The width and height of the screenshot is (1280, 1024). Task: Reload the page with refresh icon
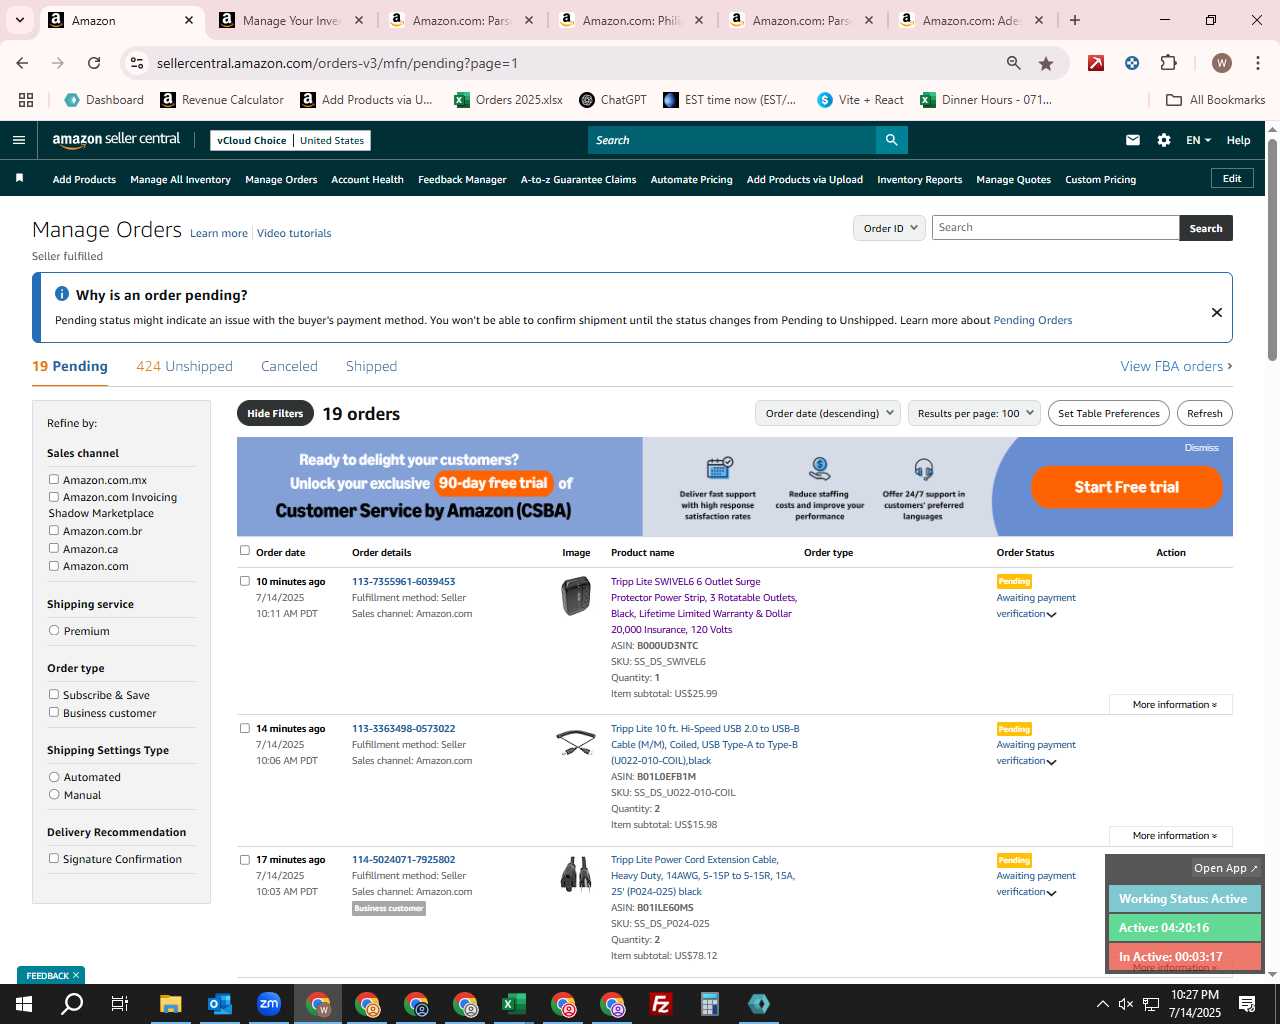[94, 63]
